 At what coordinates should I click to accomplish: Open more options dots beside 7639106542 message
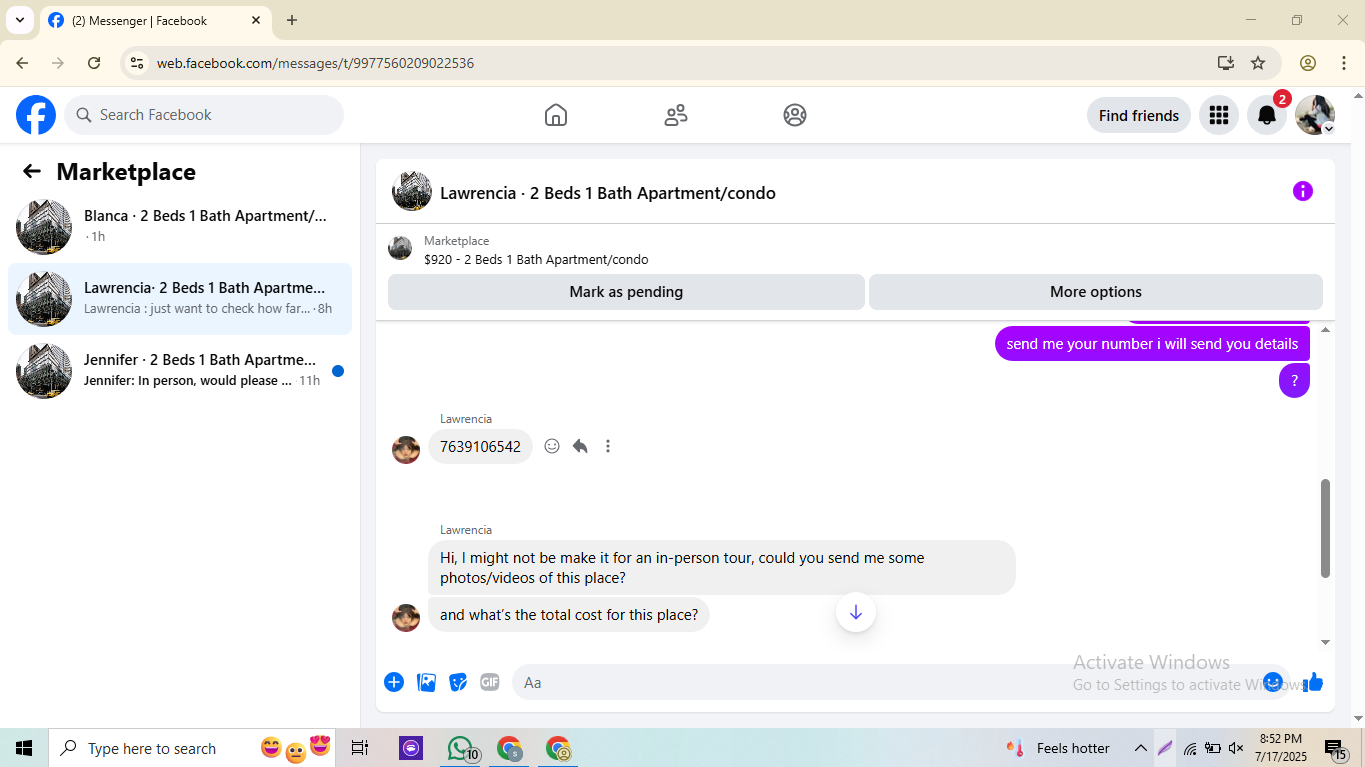coord(608,446)
